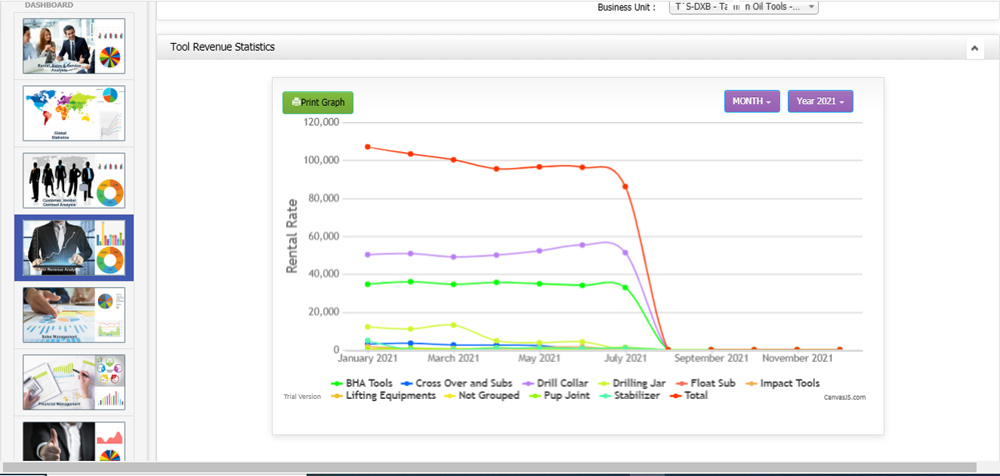This screenshot has width=1000, height=476.
Task: Click the Total line's January 2021 data point
Action: point(368,147)
